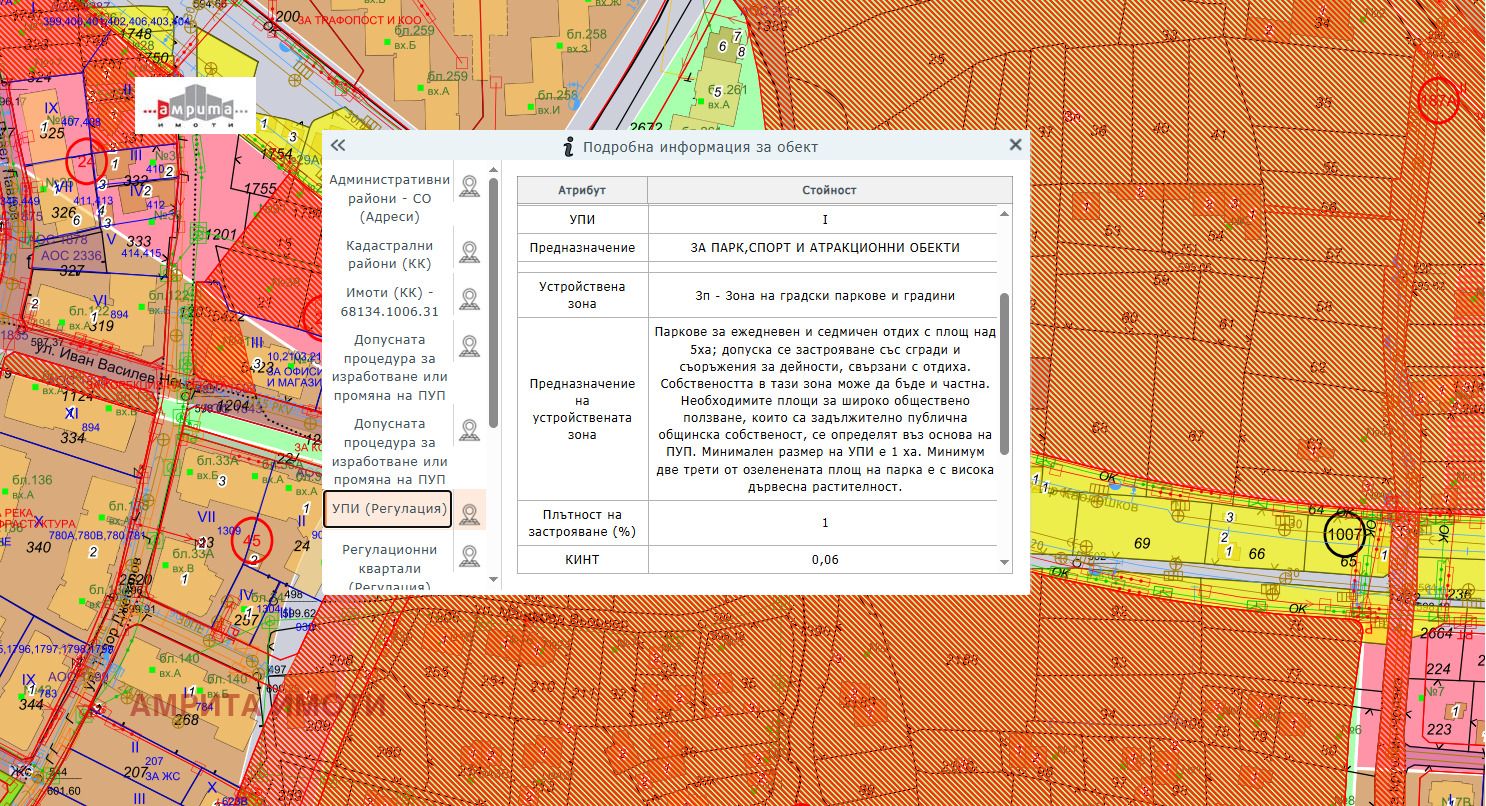Select the УПИ (Регулация) tab
The height and width of the screenshot is (806, 1486).
point(388,510)
